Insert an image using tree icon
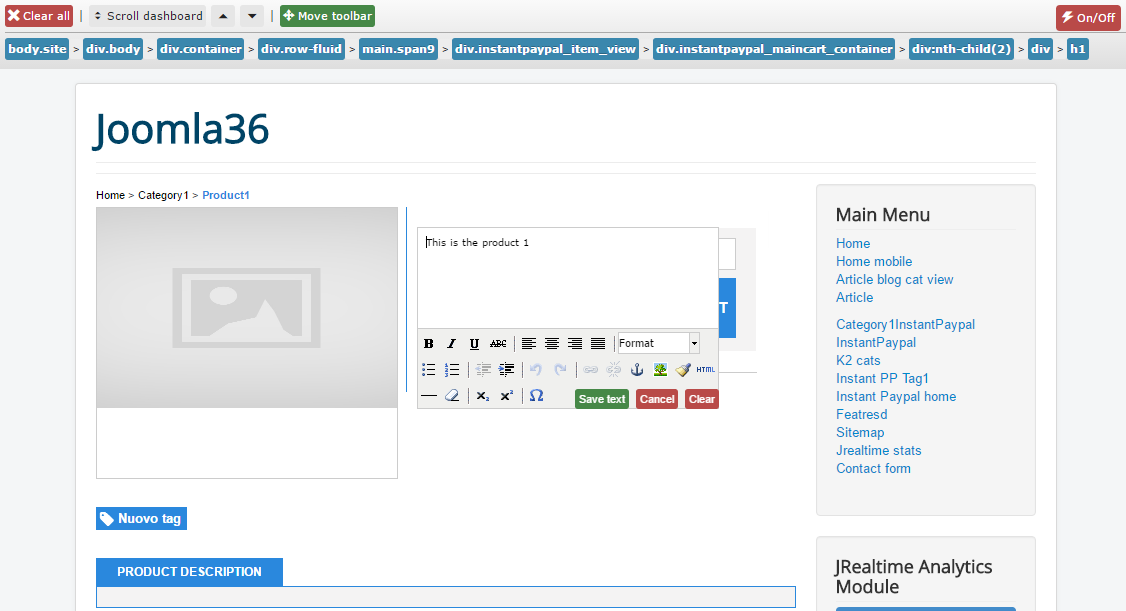The image size is (1126, 611). [x=660, y=370]
